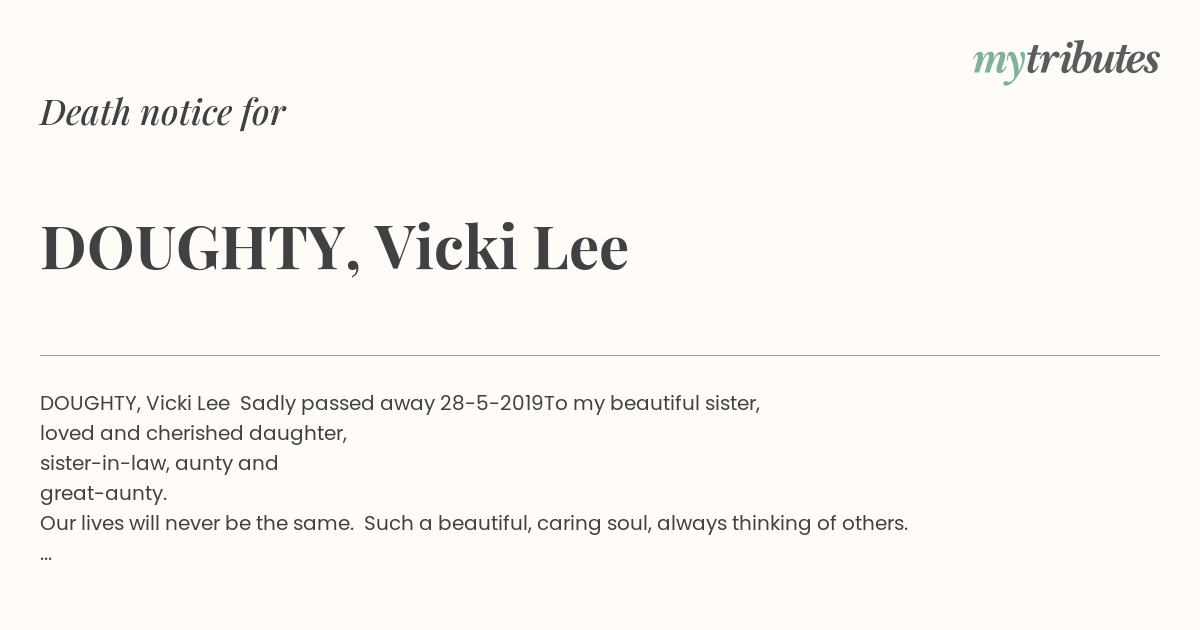Click "always thinking of others." phrase
The image size is (1200, 630).
[783, 524]
